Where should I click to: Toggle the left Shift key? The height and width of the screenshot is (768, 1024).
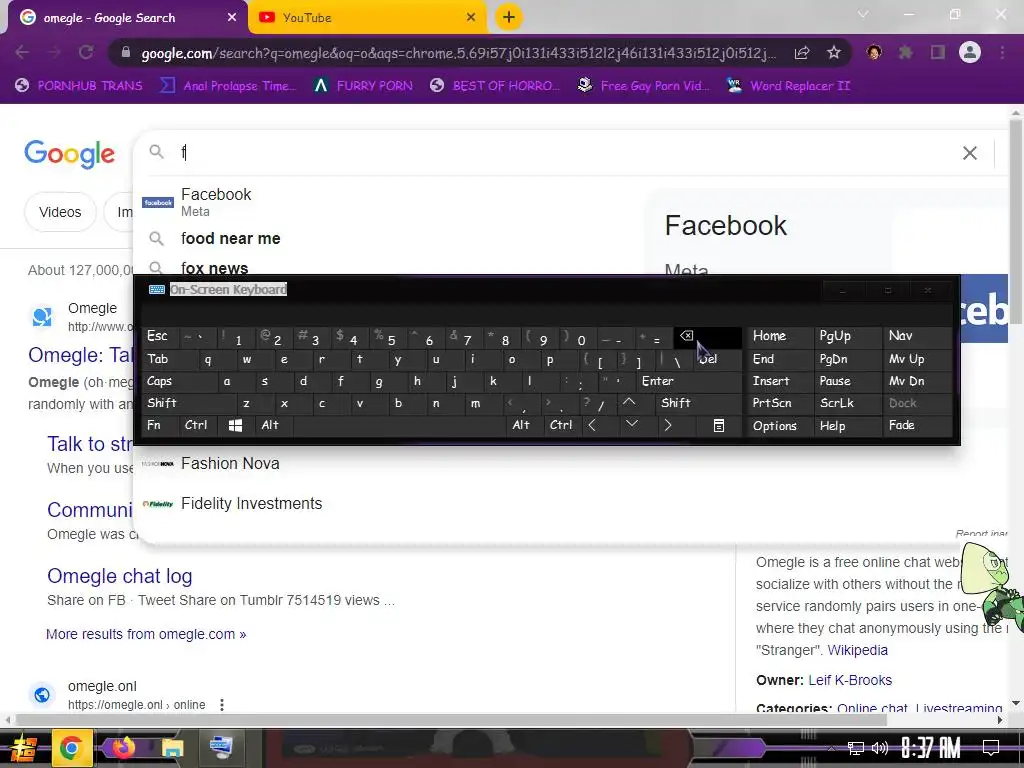pos(185,403)
